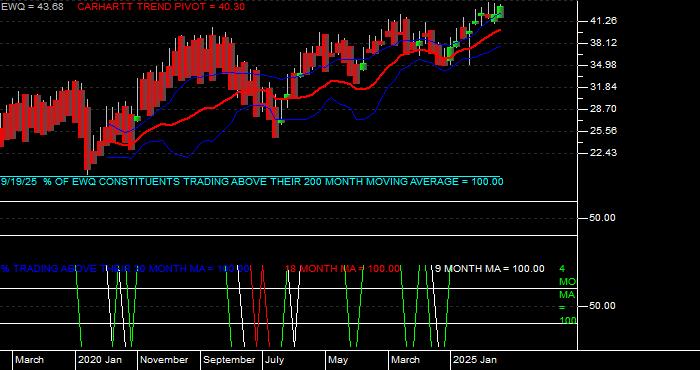Click the July date axis label
Image resolution: width=700 pixels, height=370 pixels.
pyautogui.click(x=275, y=360)
